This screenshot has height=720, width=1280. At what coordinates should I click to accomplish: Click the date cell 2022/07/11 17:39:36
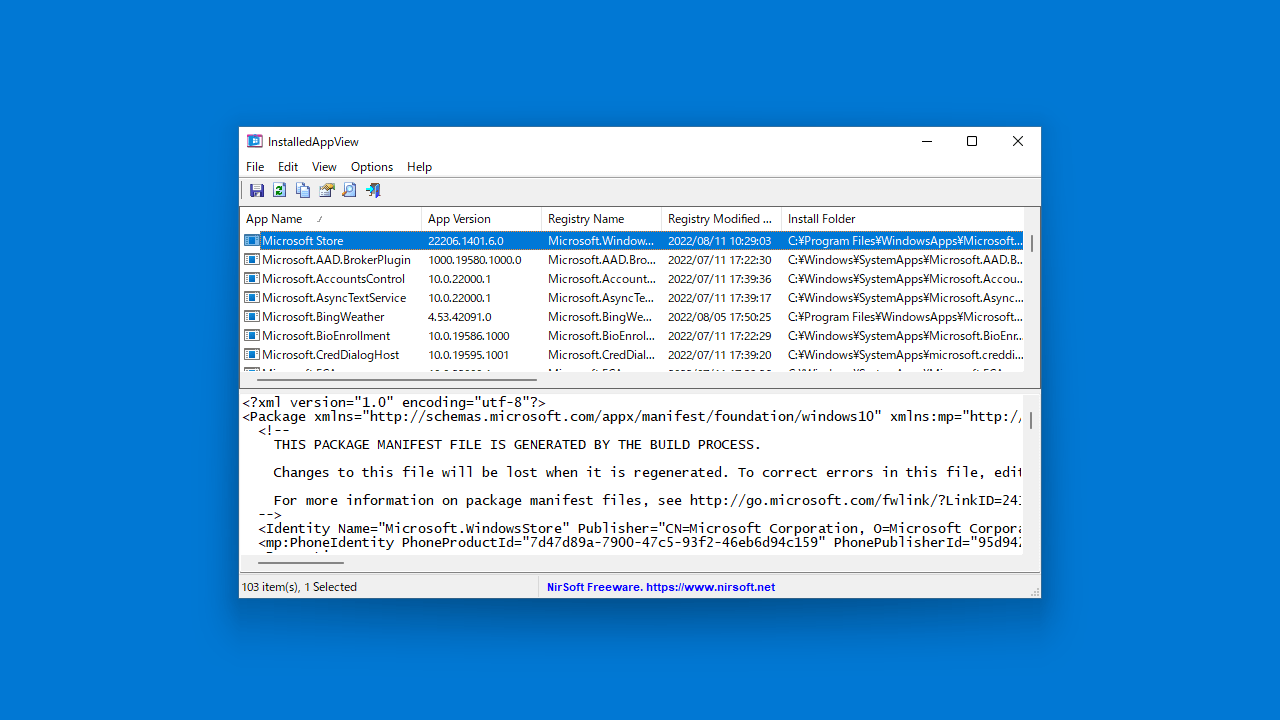pos(720,279)
